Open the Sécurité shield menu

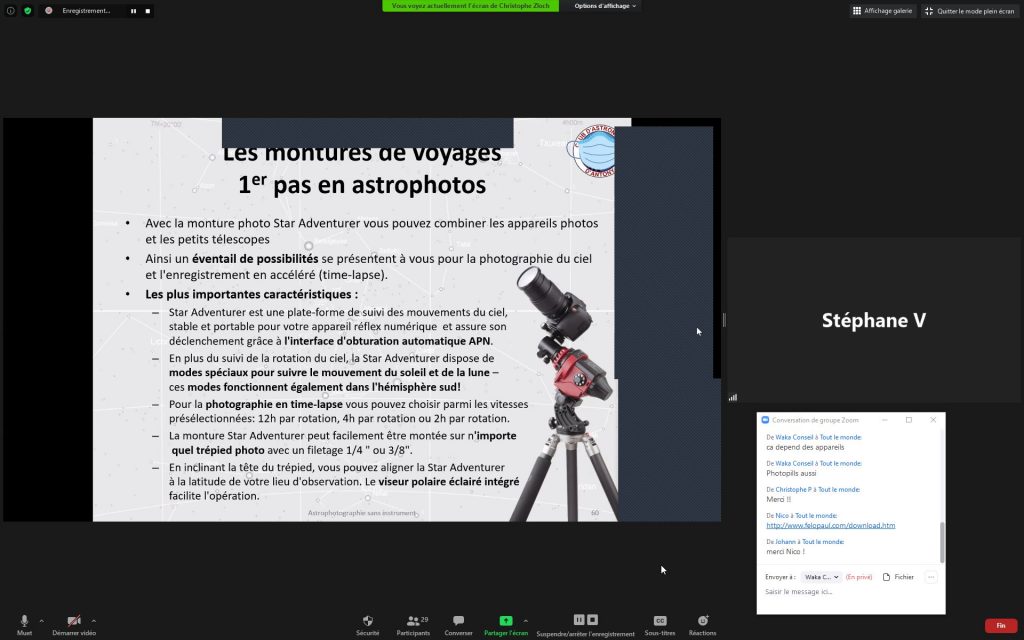pyautogui.click(x=368, y=624)
